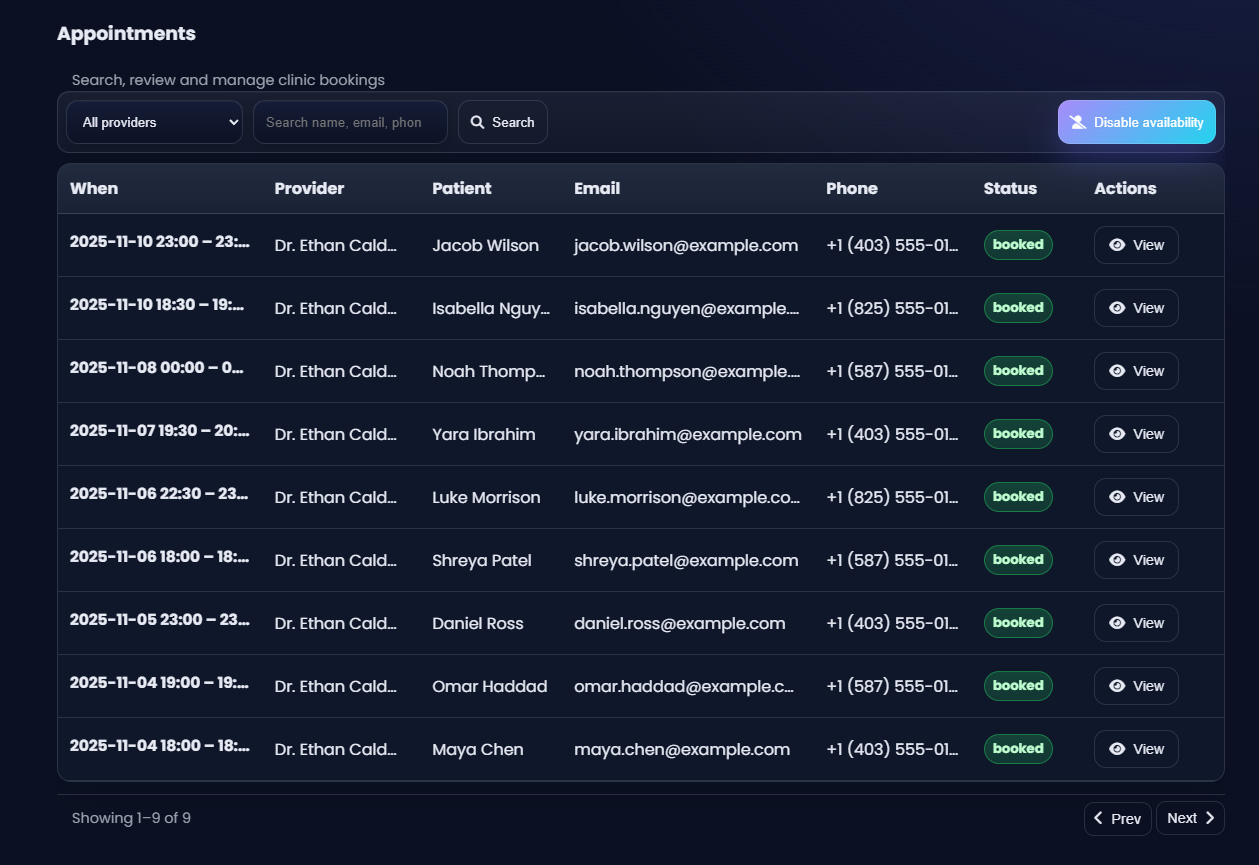Viewport: 1259px width, 865px height.
Task: Open Daniel Ross appointment via View
Action: pos(1136,623)
